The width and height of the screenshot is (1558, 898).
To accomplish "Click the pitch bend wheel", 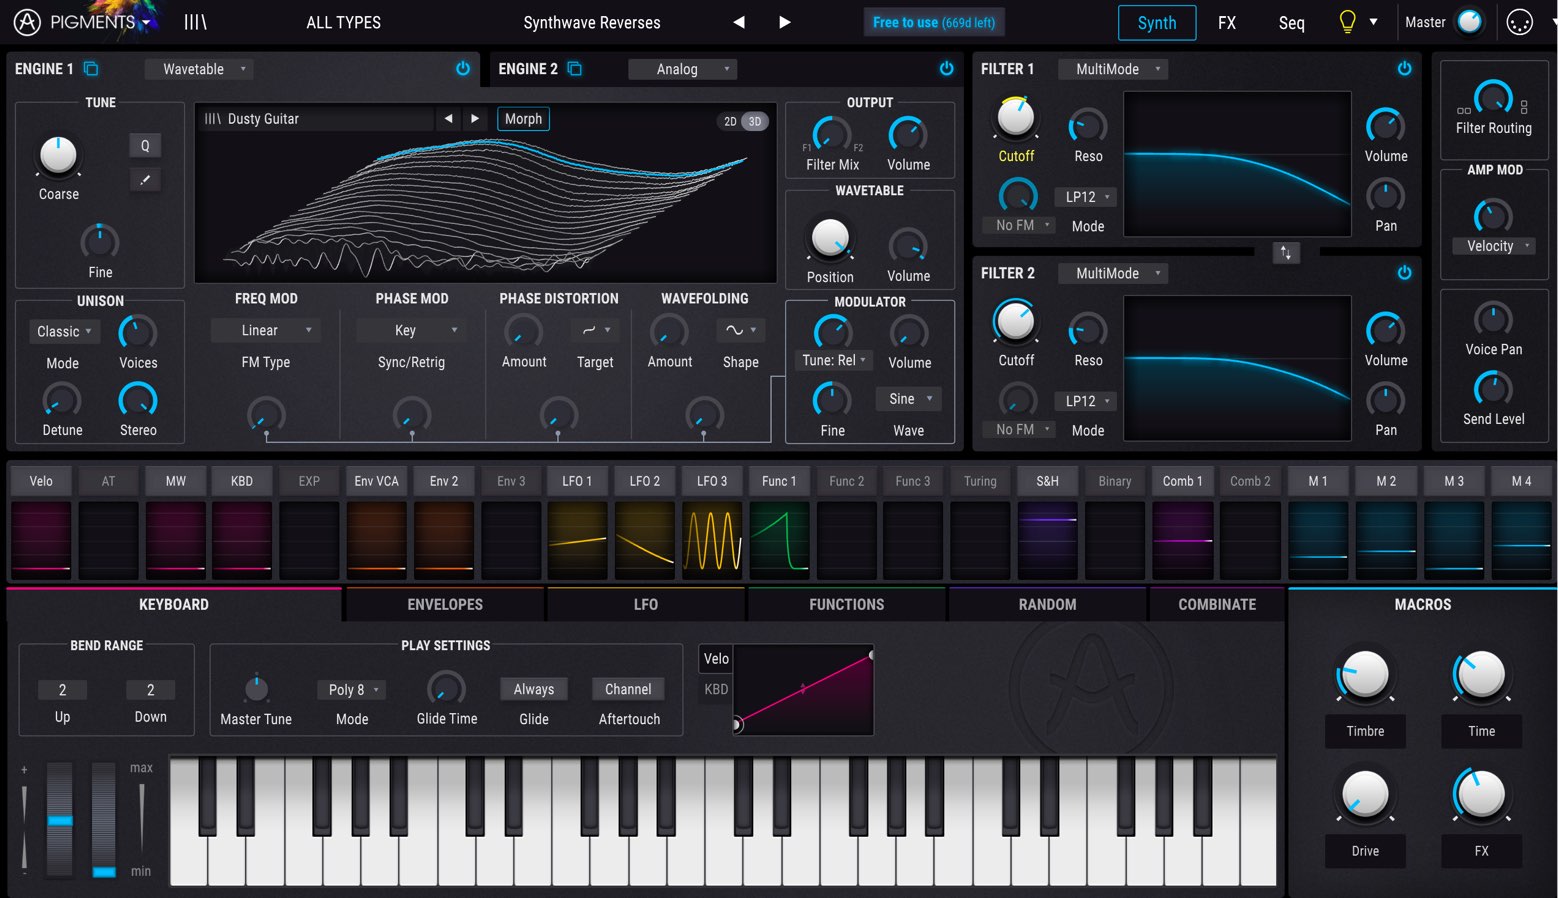I will 60,819.
